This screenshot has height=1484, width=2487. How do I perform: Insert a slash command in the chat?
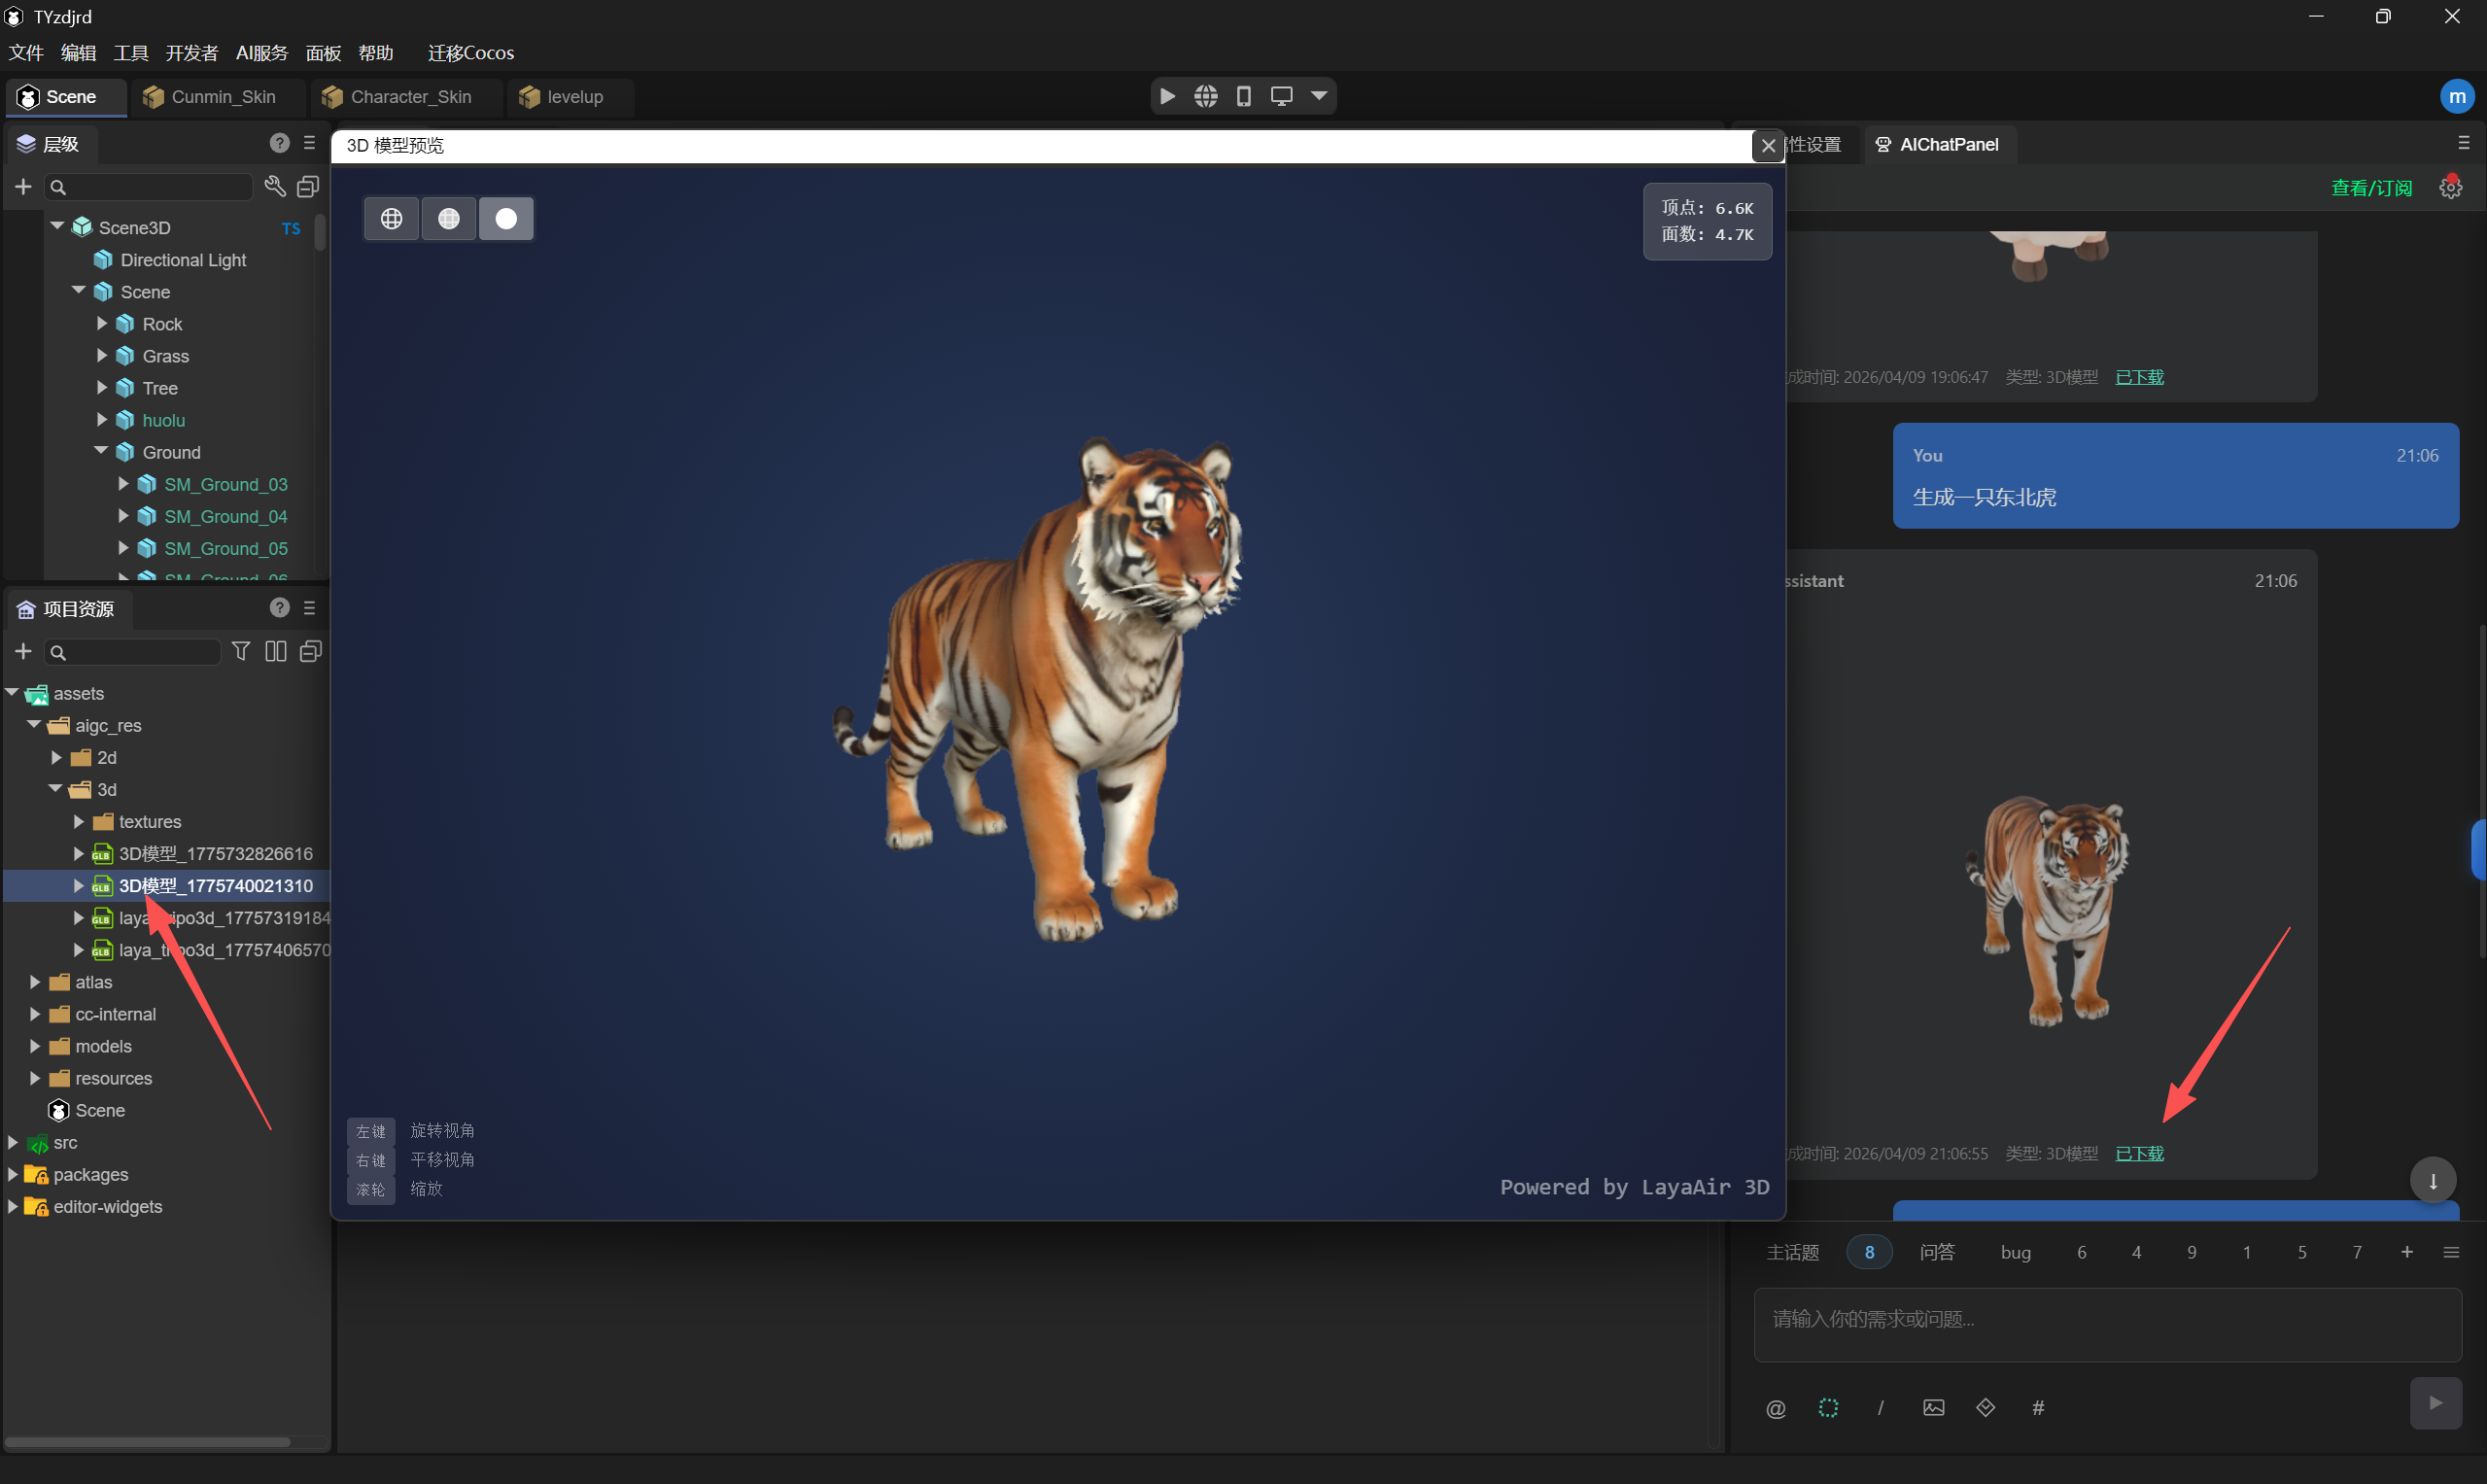pyautogui.click(x=1881, y=1408)
